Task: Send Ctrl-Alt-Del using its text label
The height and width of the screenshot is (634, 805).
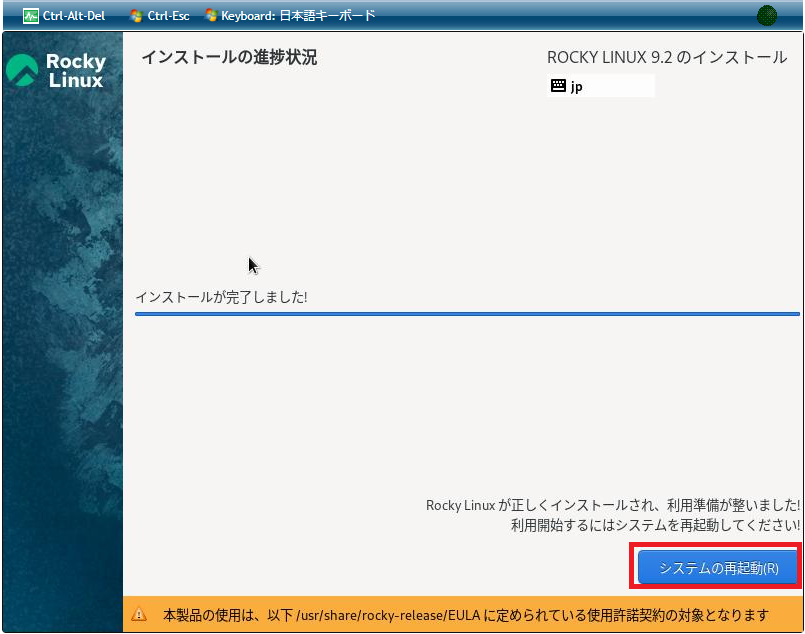Action: click(x=73, y=16)
